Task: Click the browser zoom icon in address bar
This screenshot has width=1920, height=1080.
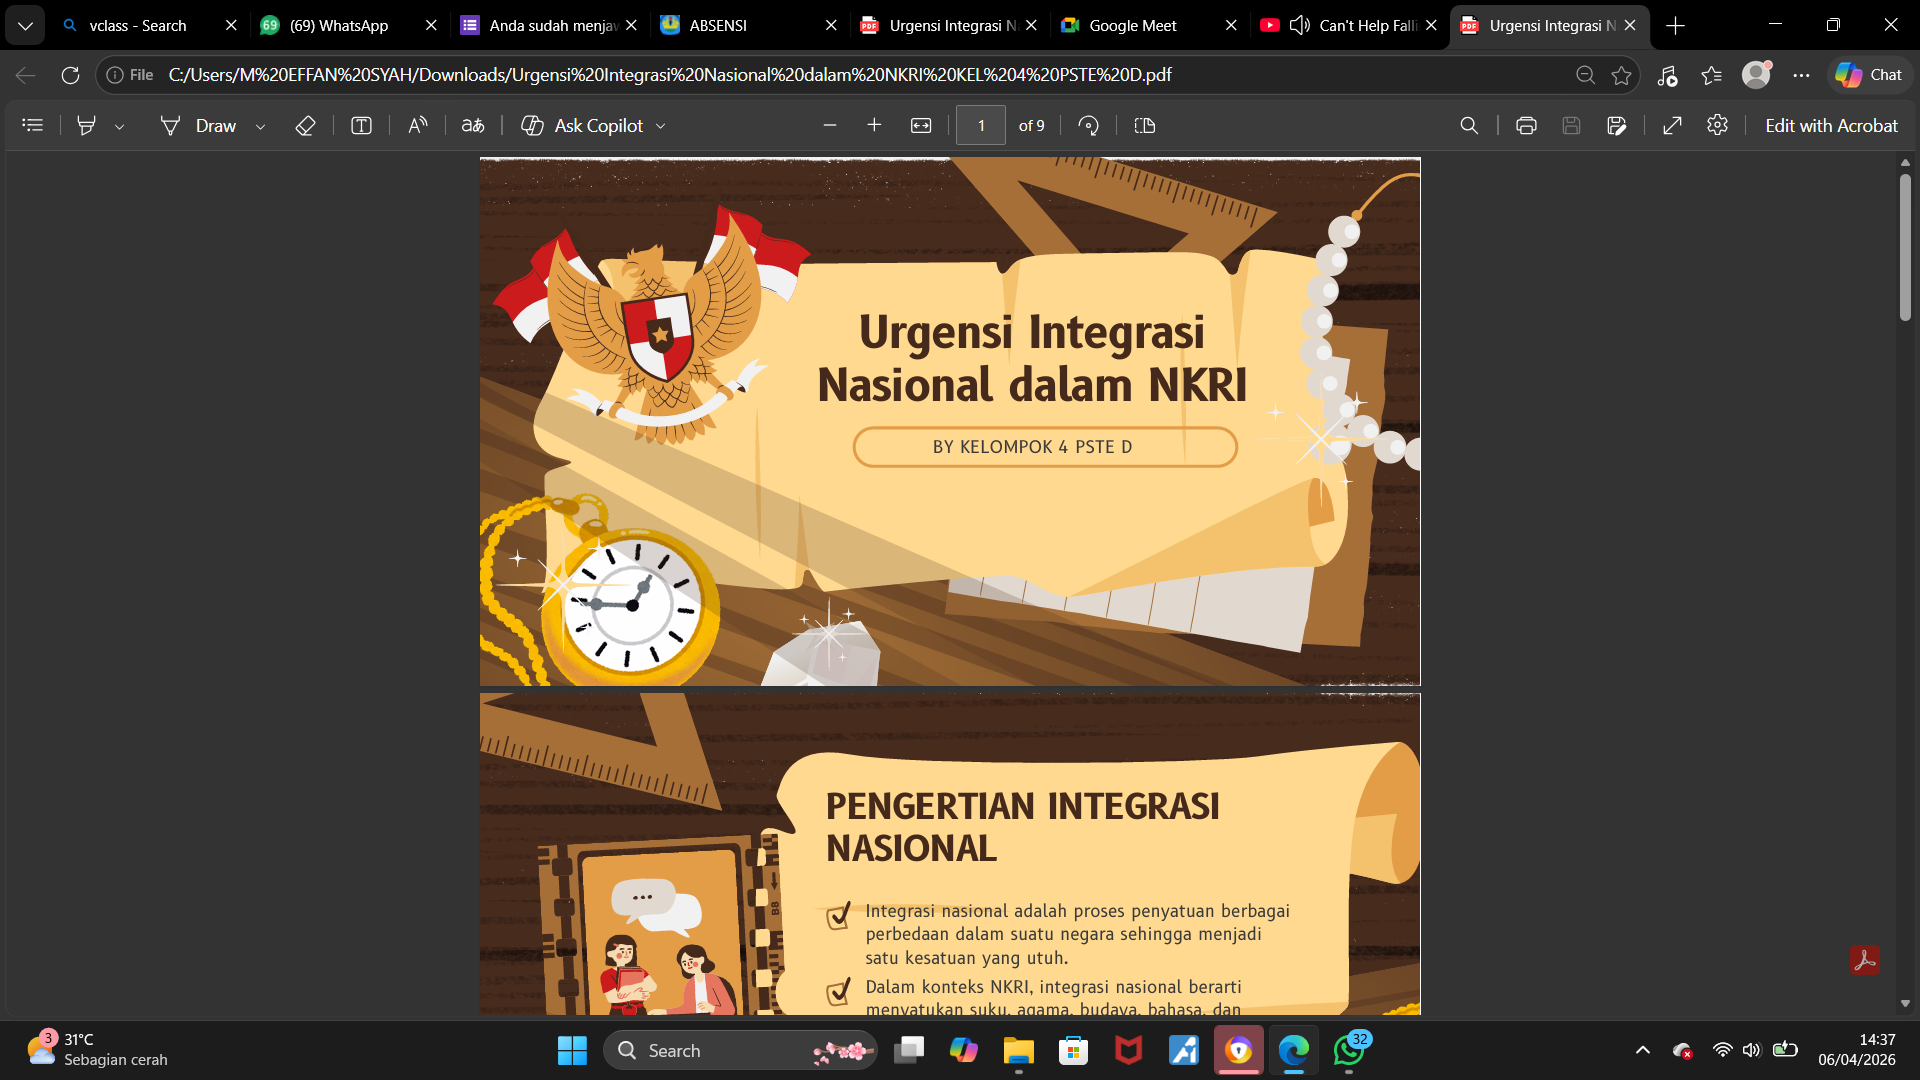Action: pos(1585,75)
